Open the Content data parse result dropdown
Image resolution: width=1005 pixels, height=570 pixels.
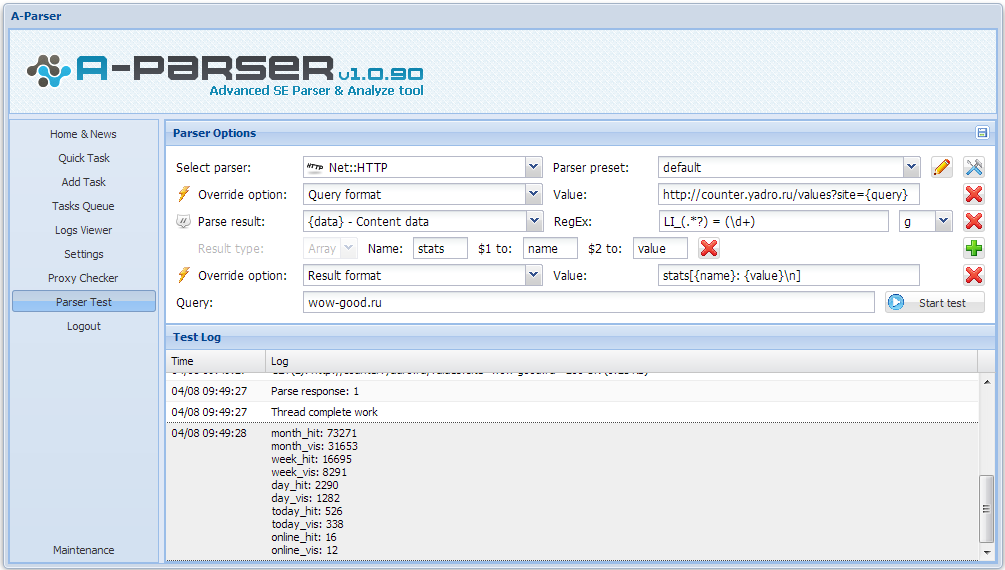[533, 221]
